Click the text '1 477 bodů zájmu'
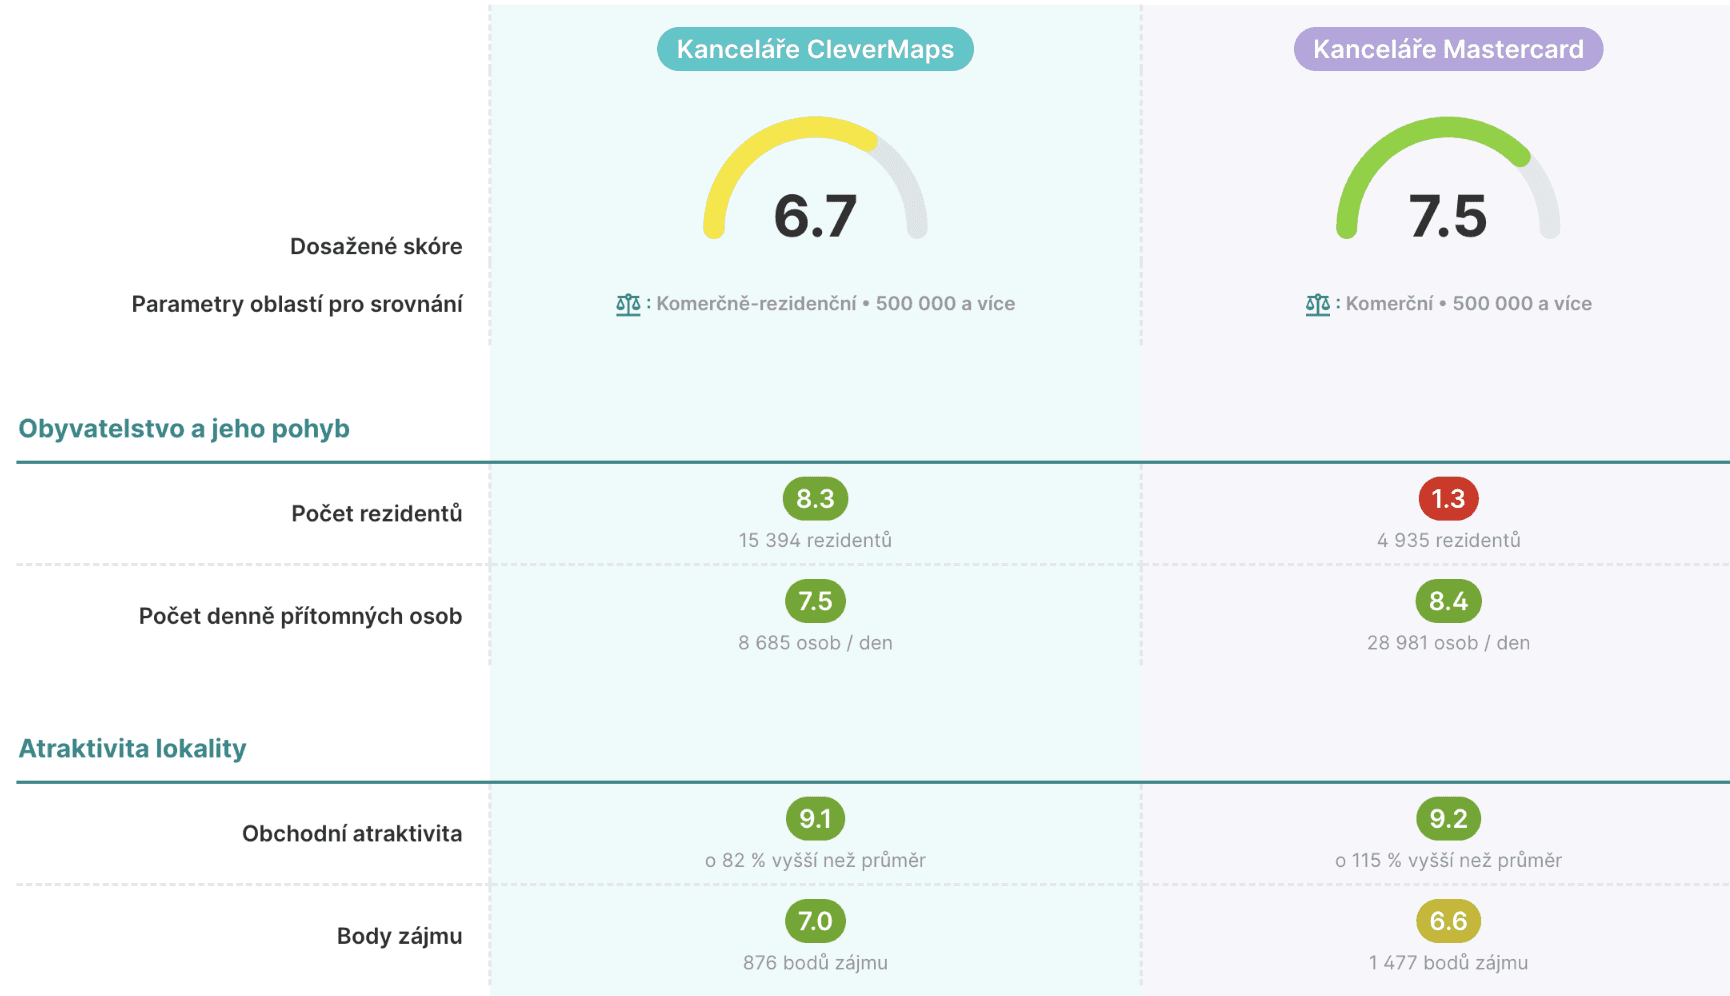Viewport: 1730px width, 996px height. [x=1448, y=963]
